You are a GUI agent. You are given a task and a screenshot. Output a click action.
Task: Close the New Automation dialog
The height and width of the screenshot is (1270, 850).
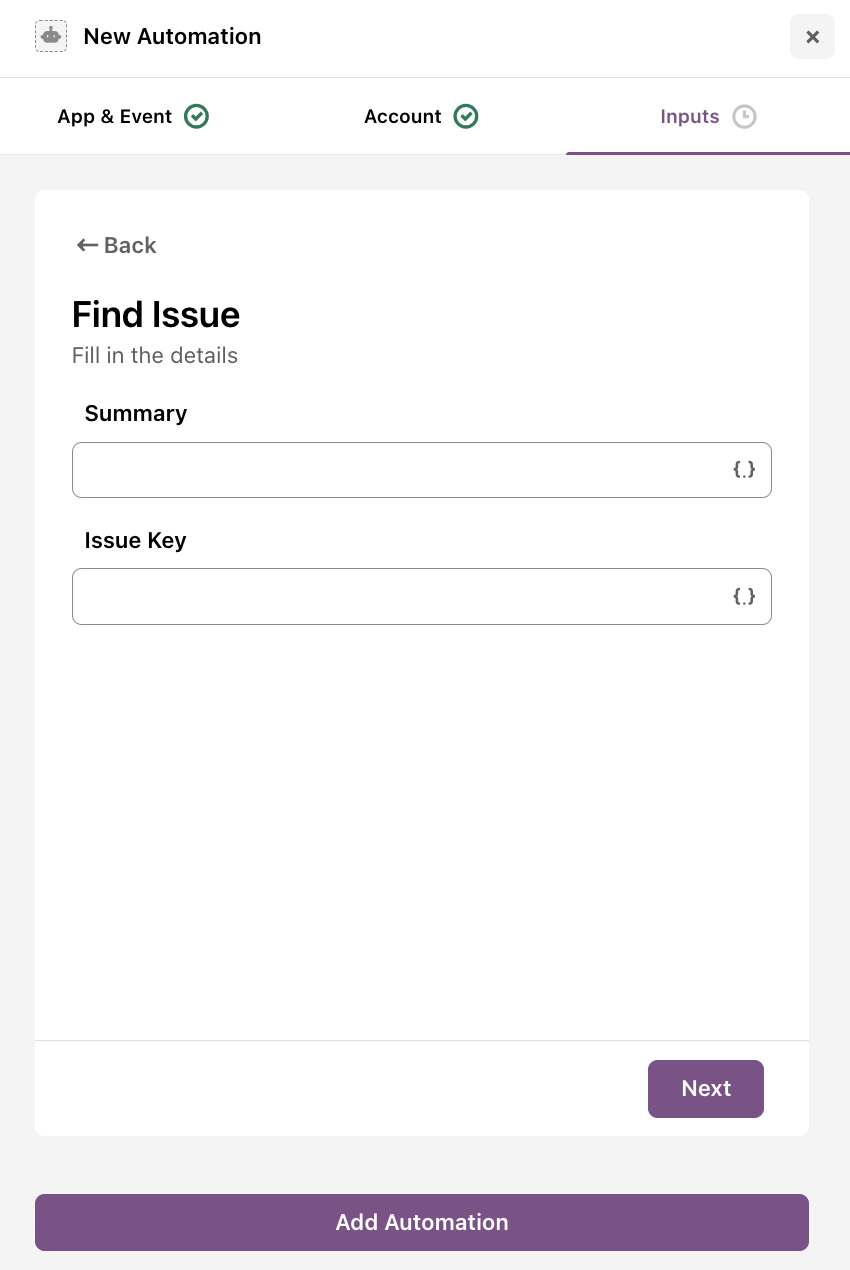tap(812, 37)
